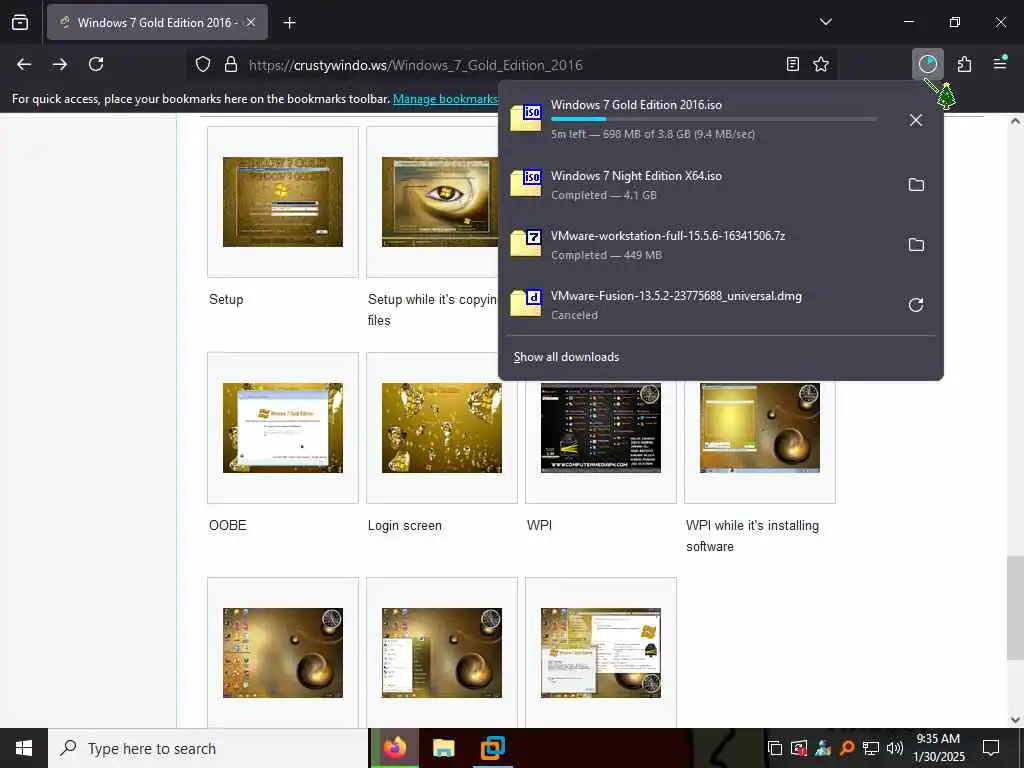The height and width of the screenshot is (768, 1024).
Task: Open the WPI screenshot thumbnail
Action: tap(601, 428)
